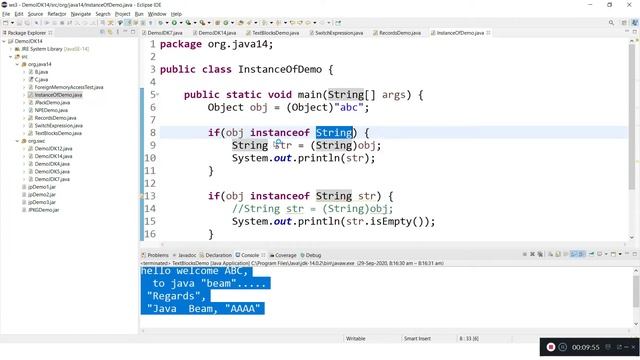Click the New file toolbar icon
Image resolution: width=640 pixels, height=360 pixels.
click(x=6, y=23)
